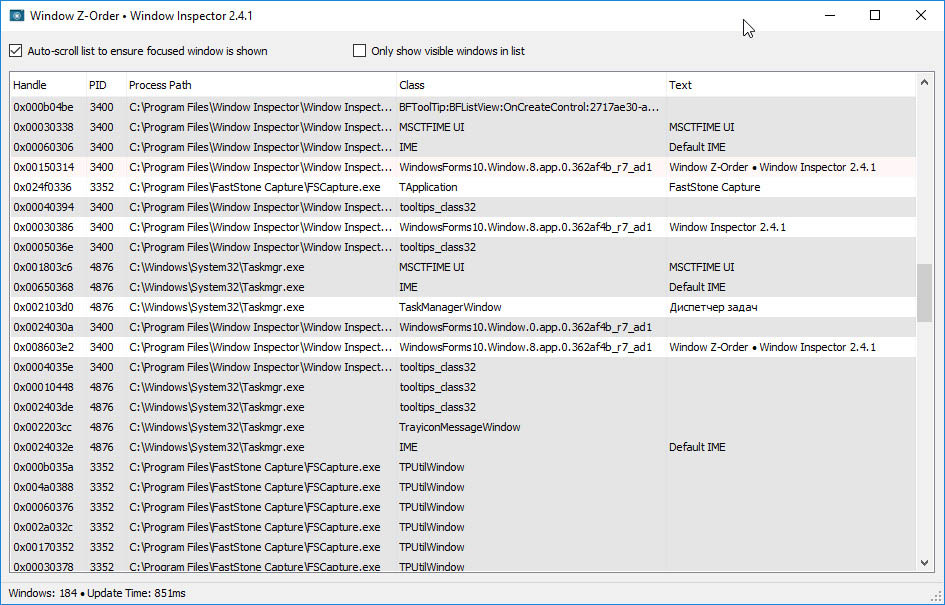Minimize the Window Inspector window
945x605 pixels.
[830, 16]
